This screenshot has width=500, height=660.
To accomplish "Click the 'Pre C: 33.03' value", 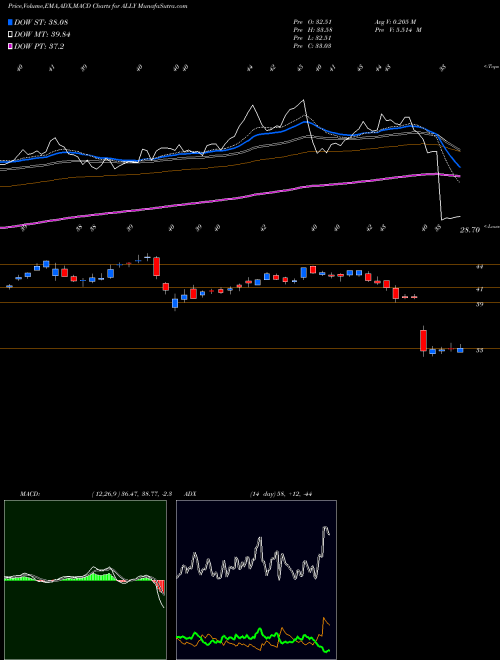I will coord(312,46).
